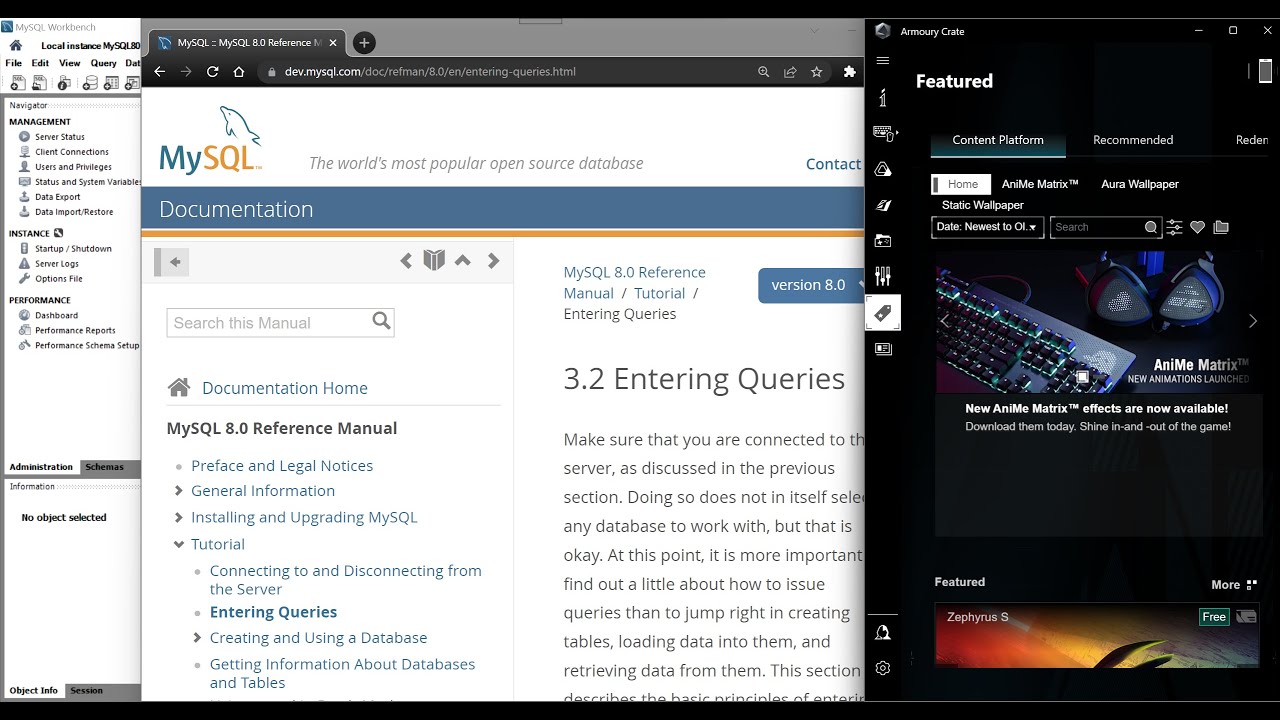Viewport: 1280px width, 720px height.
Task: Show favorites with the heart icon
Action: [1197, 227]
